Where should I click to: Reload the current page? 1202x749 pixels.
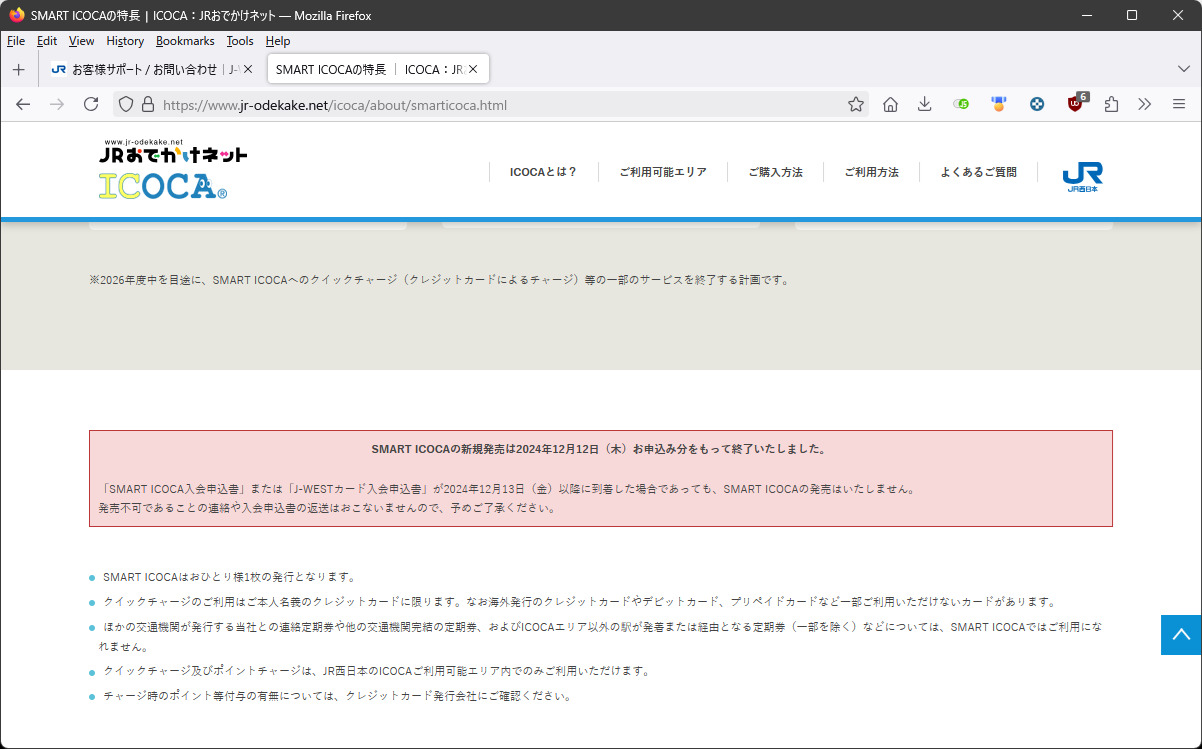pyautogui.click(x=91, y=104)
